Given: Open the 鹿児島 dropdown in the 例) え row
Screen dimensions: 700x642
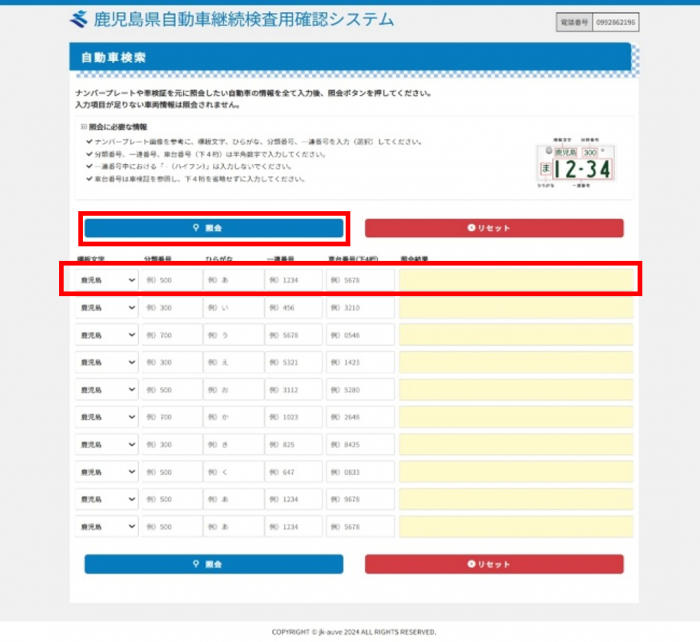Looking at the screenshot, I should tap(106, 363).
